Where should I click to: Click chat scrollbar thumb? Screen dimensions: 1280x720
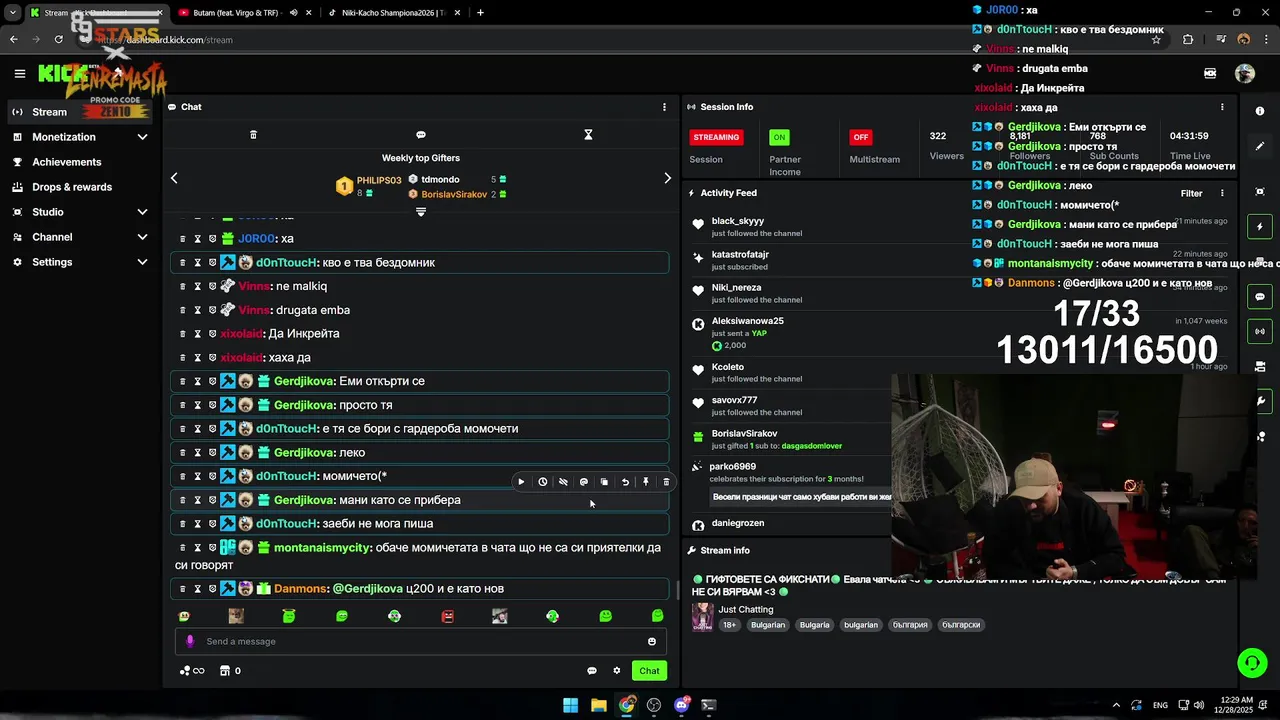[x=679, y=589]
